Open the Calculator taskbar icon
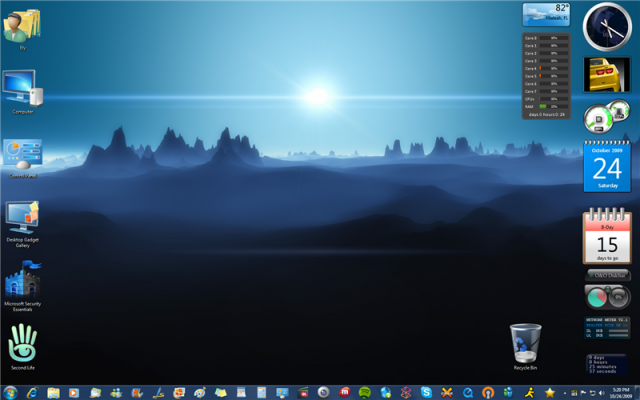Screen dimensions: 640x400 pos(261,393)
